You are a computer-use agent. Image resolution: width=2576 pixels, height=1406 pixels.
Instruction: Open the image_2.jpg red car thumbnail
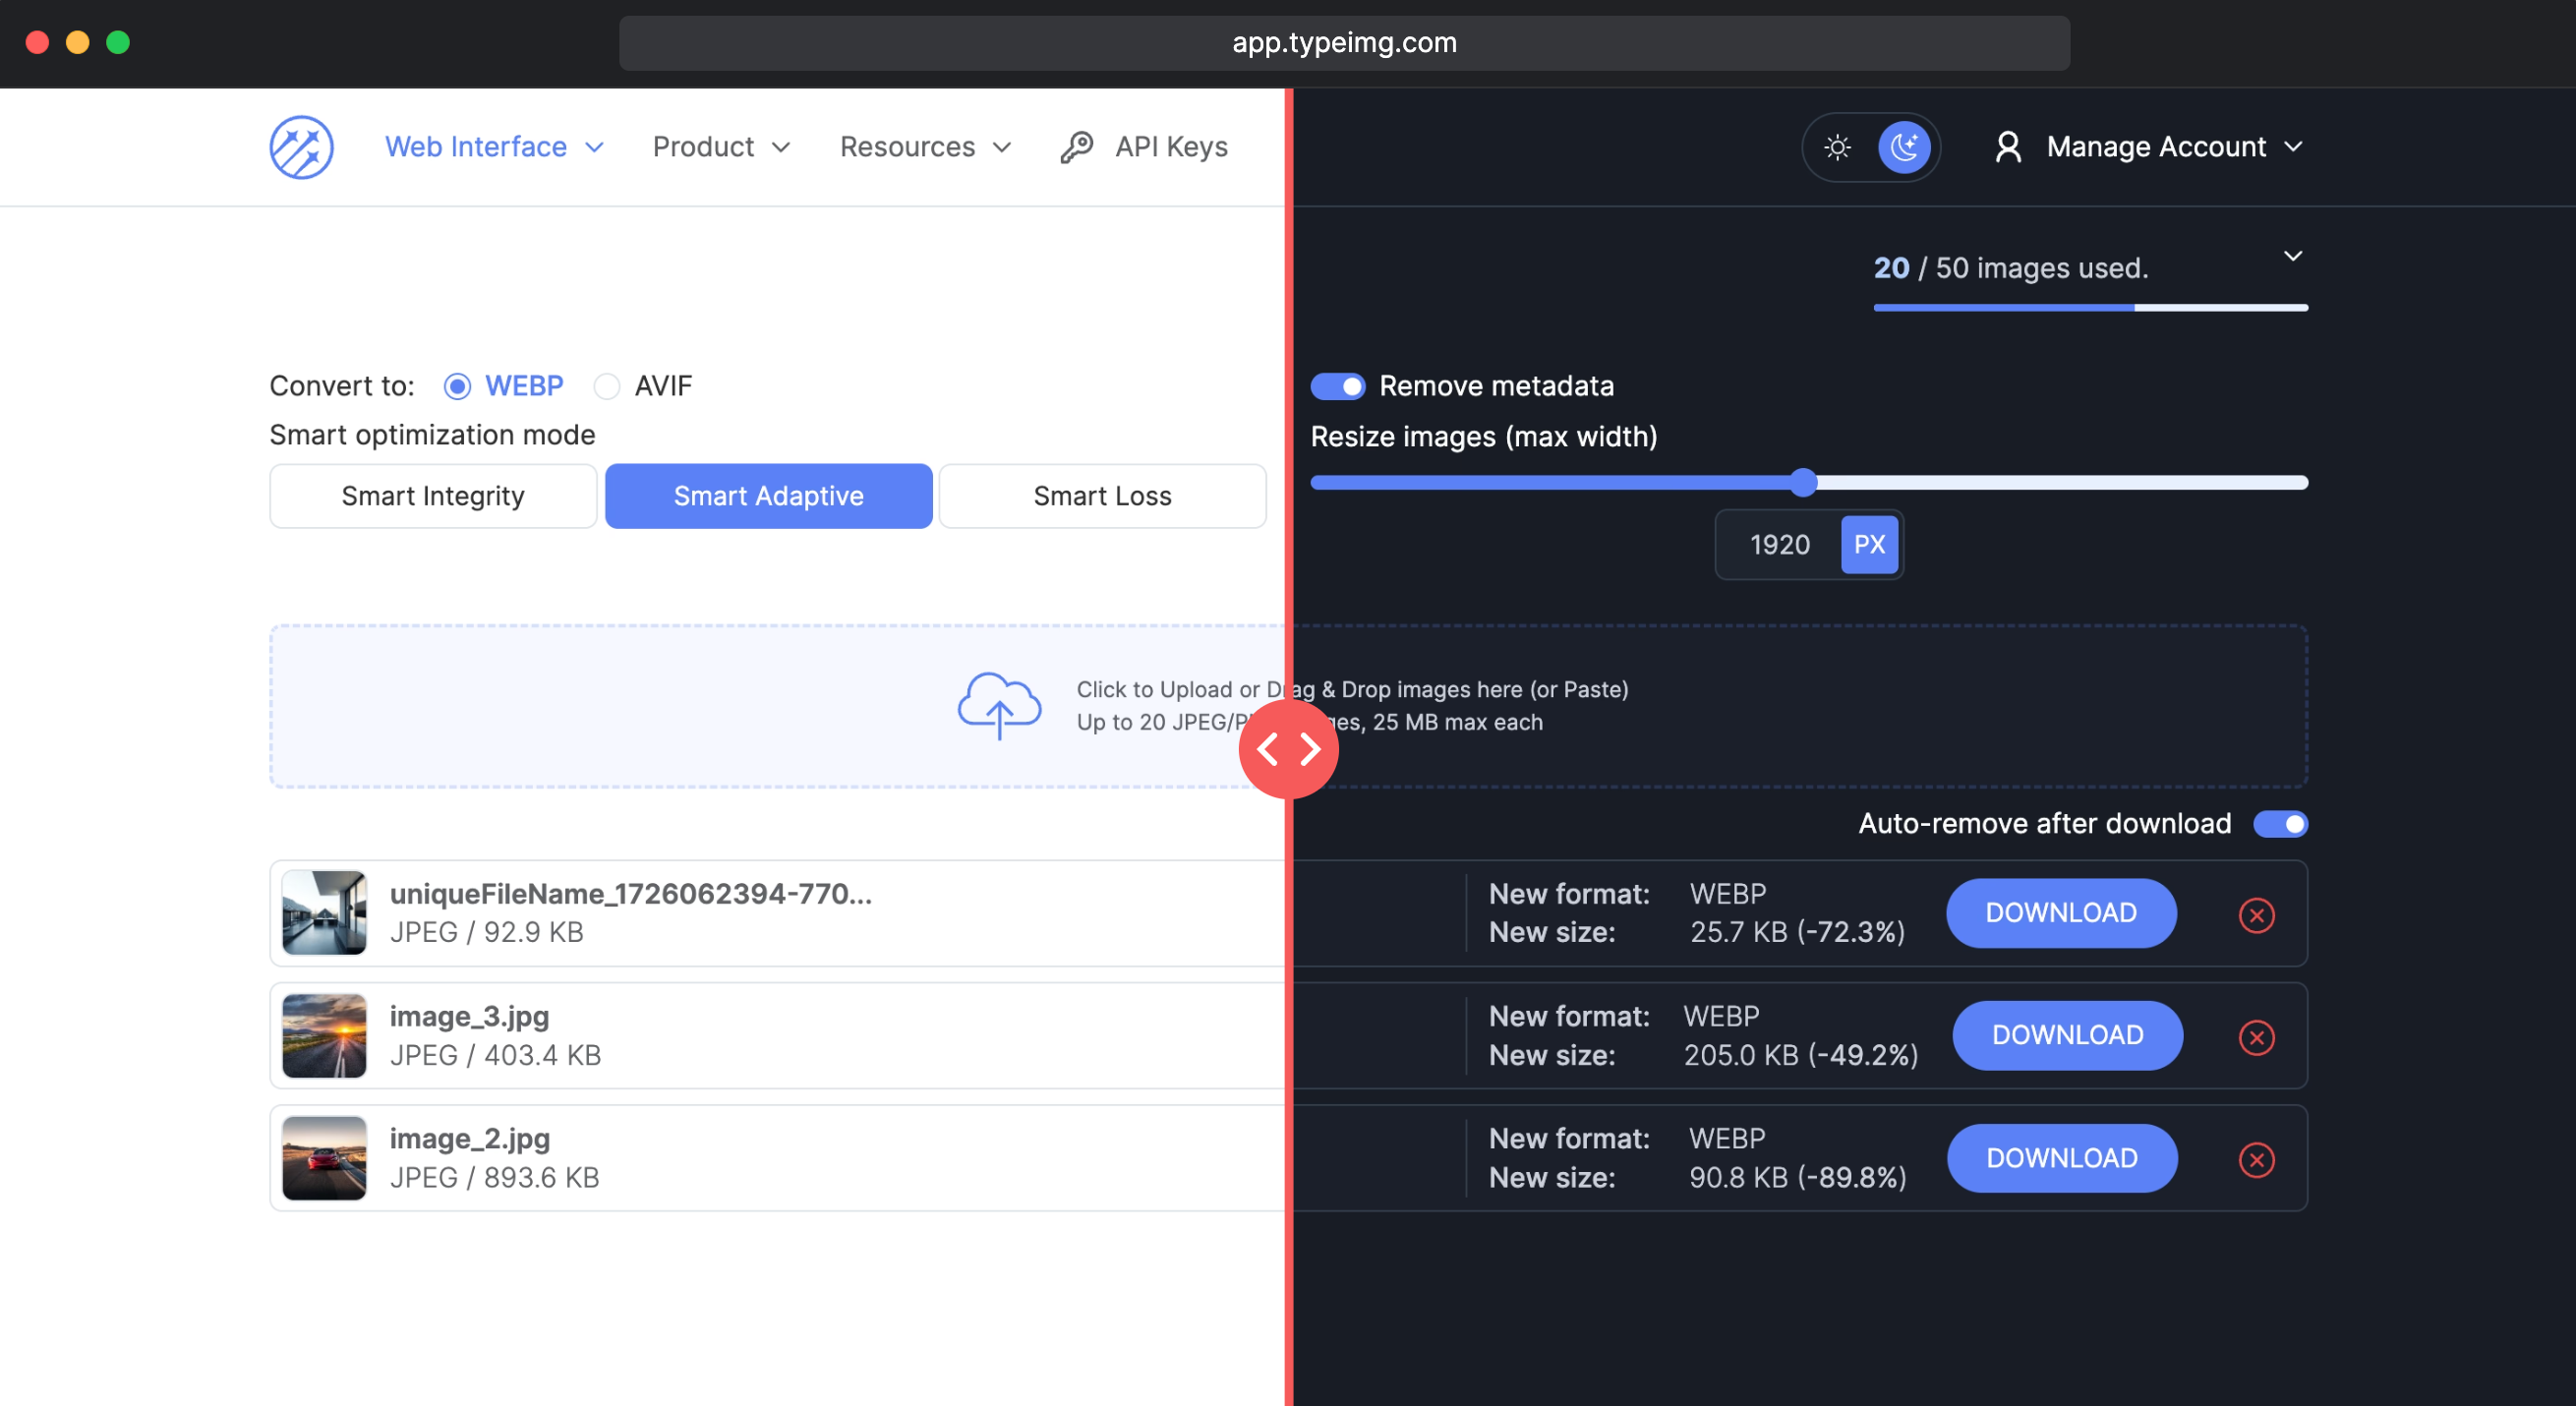[x=324, y=1158]
